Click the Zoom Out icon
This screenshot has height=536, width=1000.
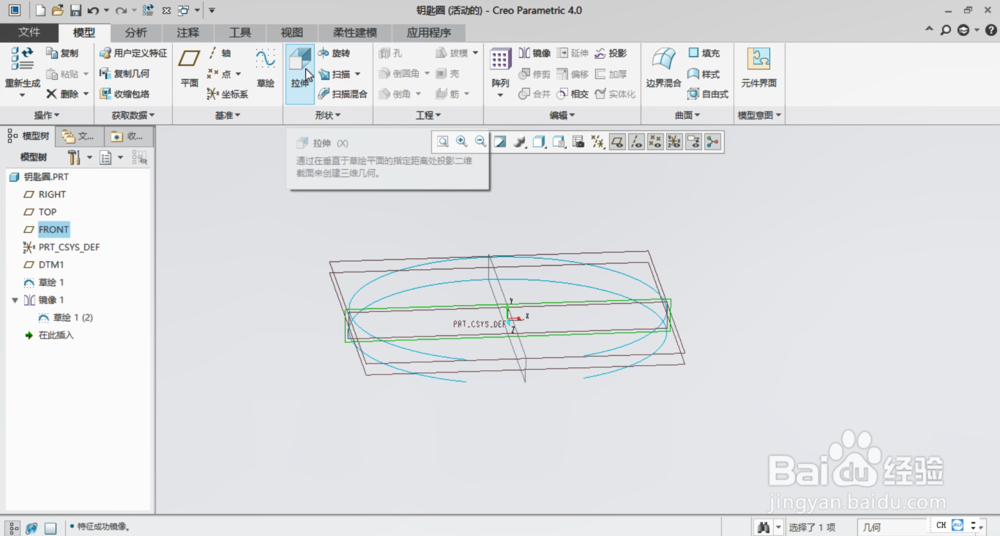[x=480, y=142]
